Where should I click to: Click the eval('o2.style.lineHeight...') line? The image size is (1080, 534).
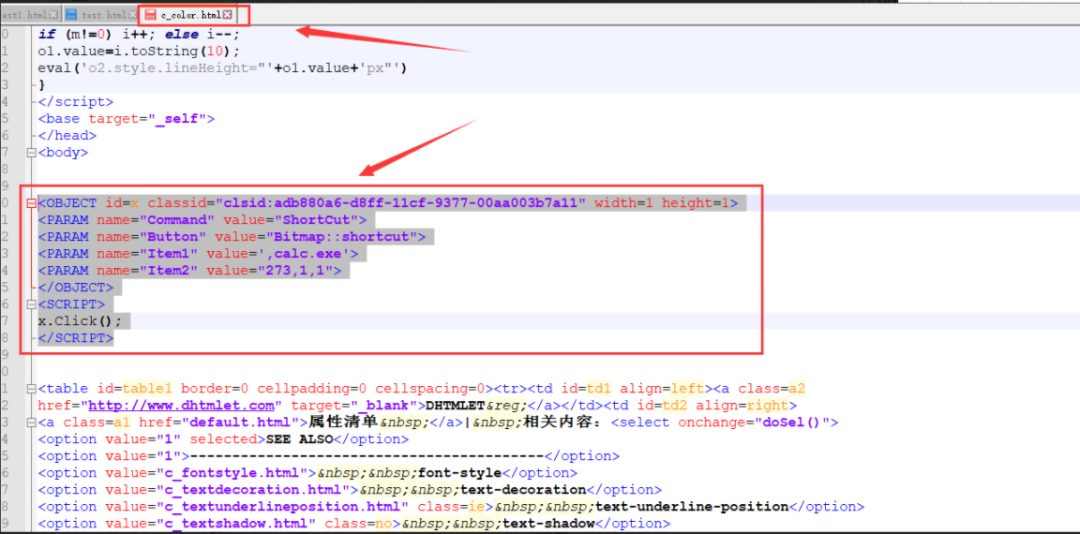click(x=223, y=68)
